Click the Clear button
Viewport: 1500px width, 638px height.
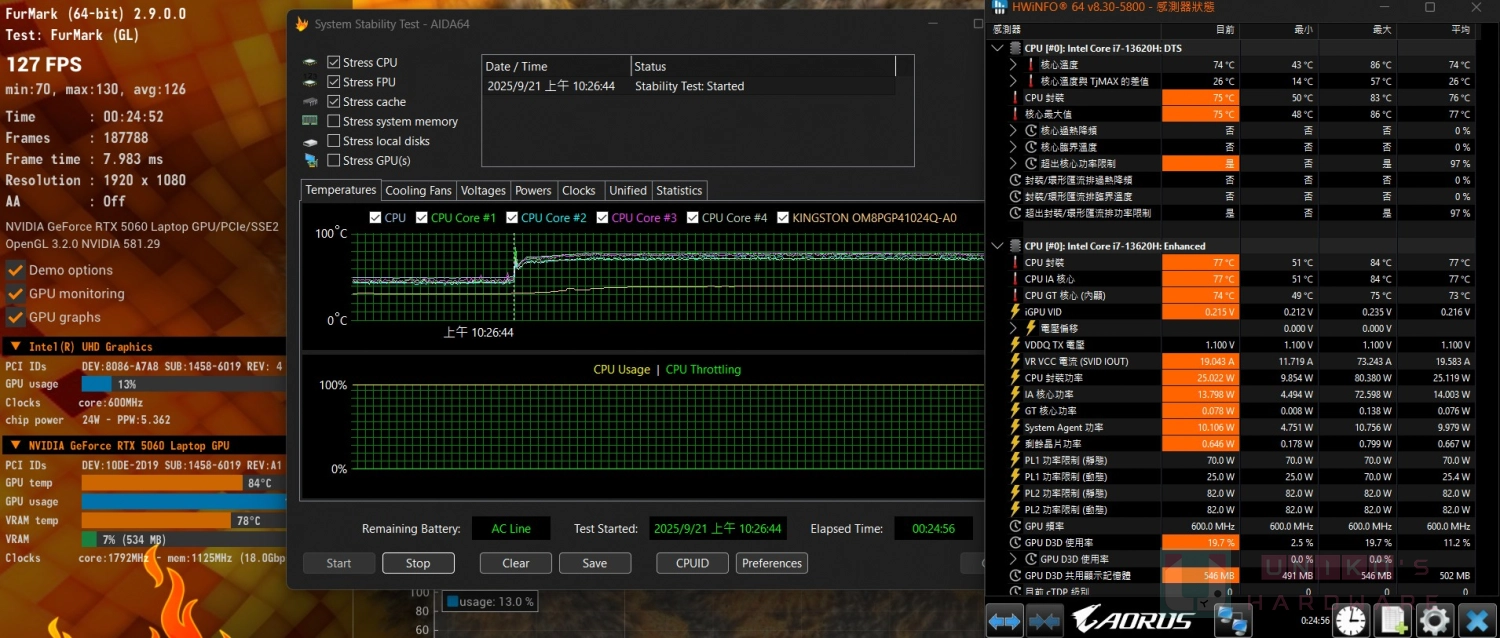tap(516, 563)
